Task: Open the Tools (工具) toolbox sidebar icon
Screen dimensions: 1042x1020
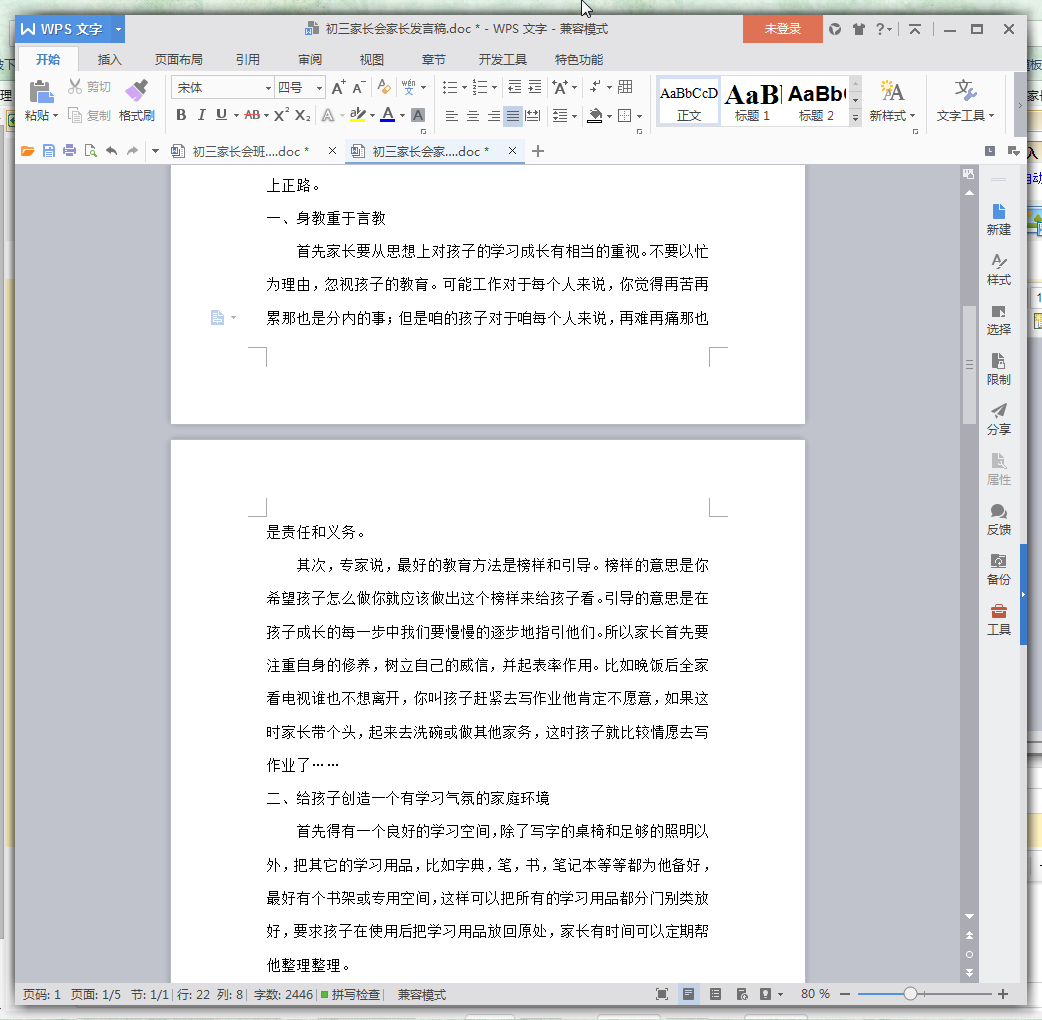Action: (x=999, y=619)
